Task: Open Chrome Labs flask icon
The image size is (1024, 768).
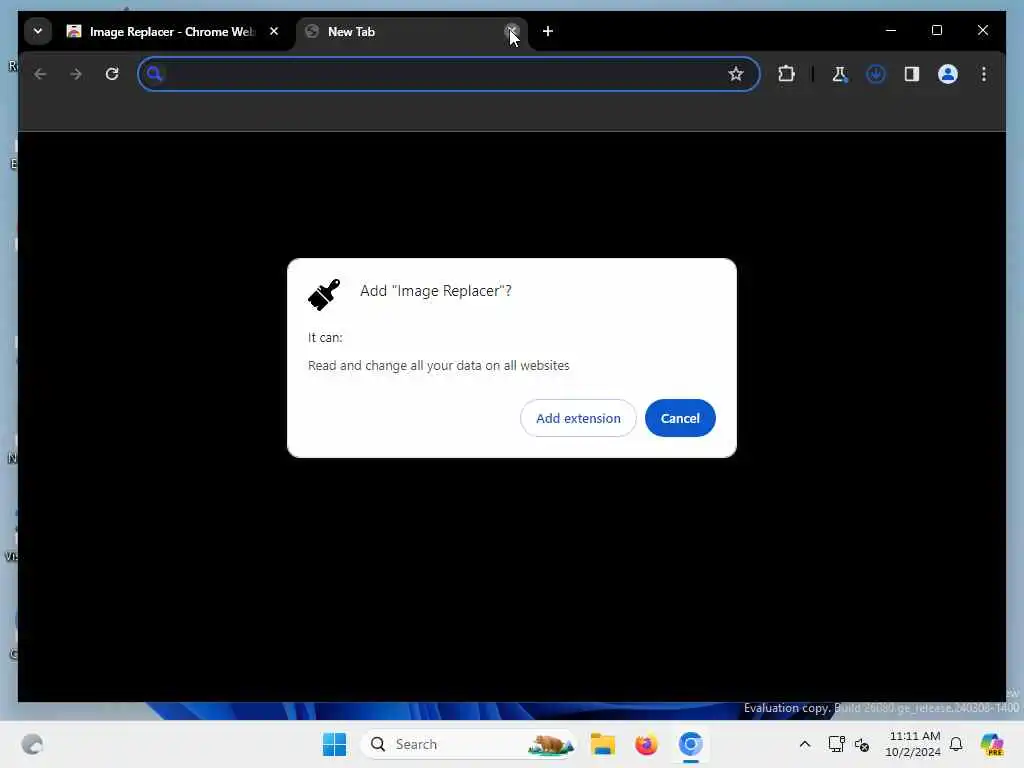Action: pos(839,74)
